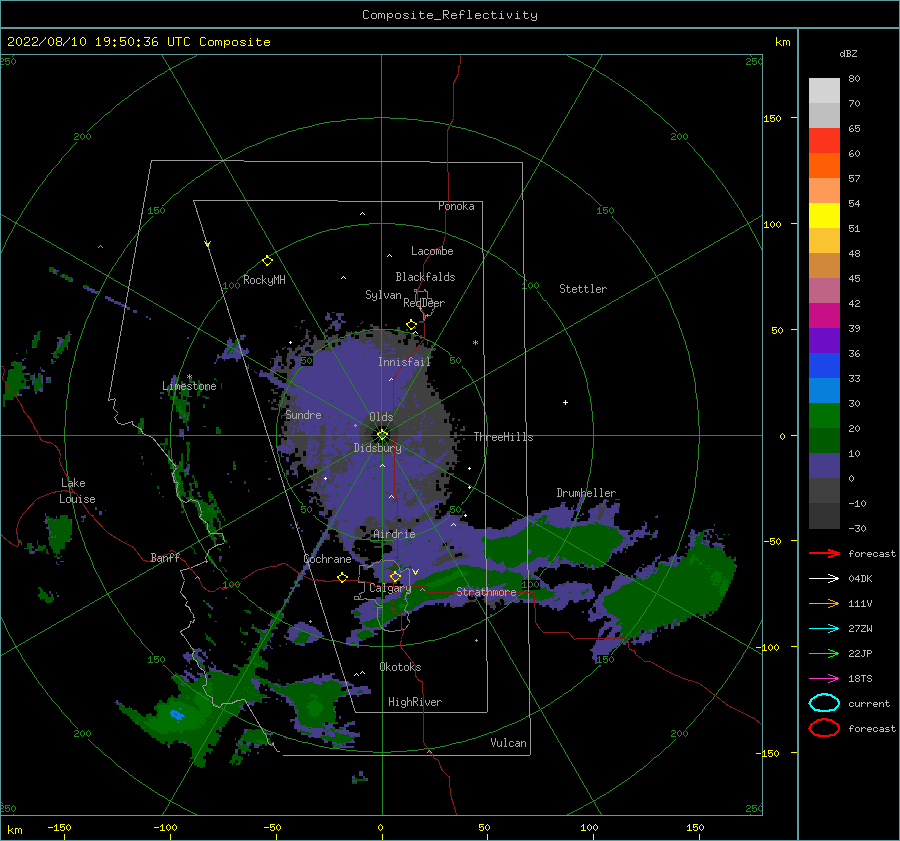This screenshot has width=900, height=841.
Task: Click the Blackfalds city label
Action: click(425, 277)
